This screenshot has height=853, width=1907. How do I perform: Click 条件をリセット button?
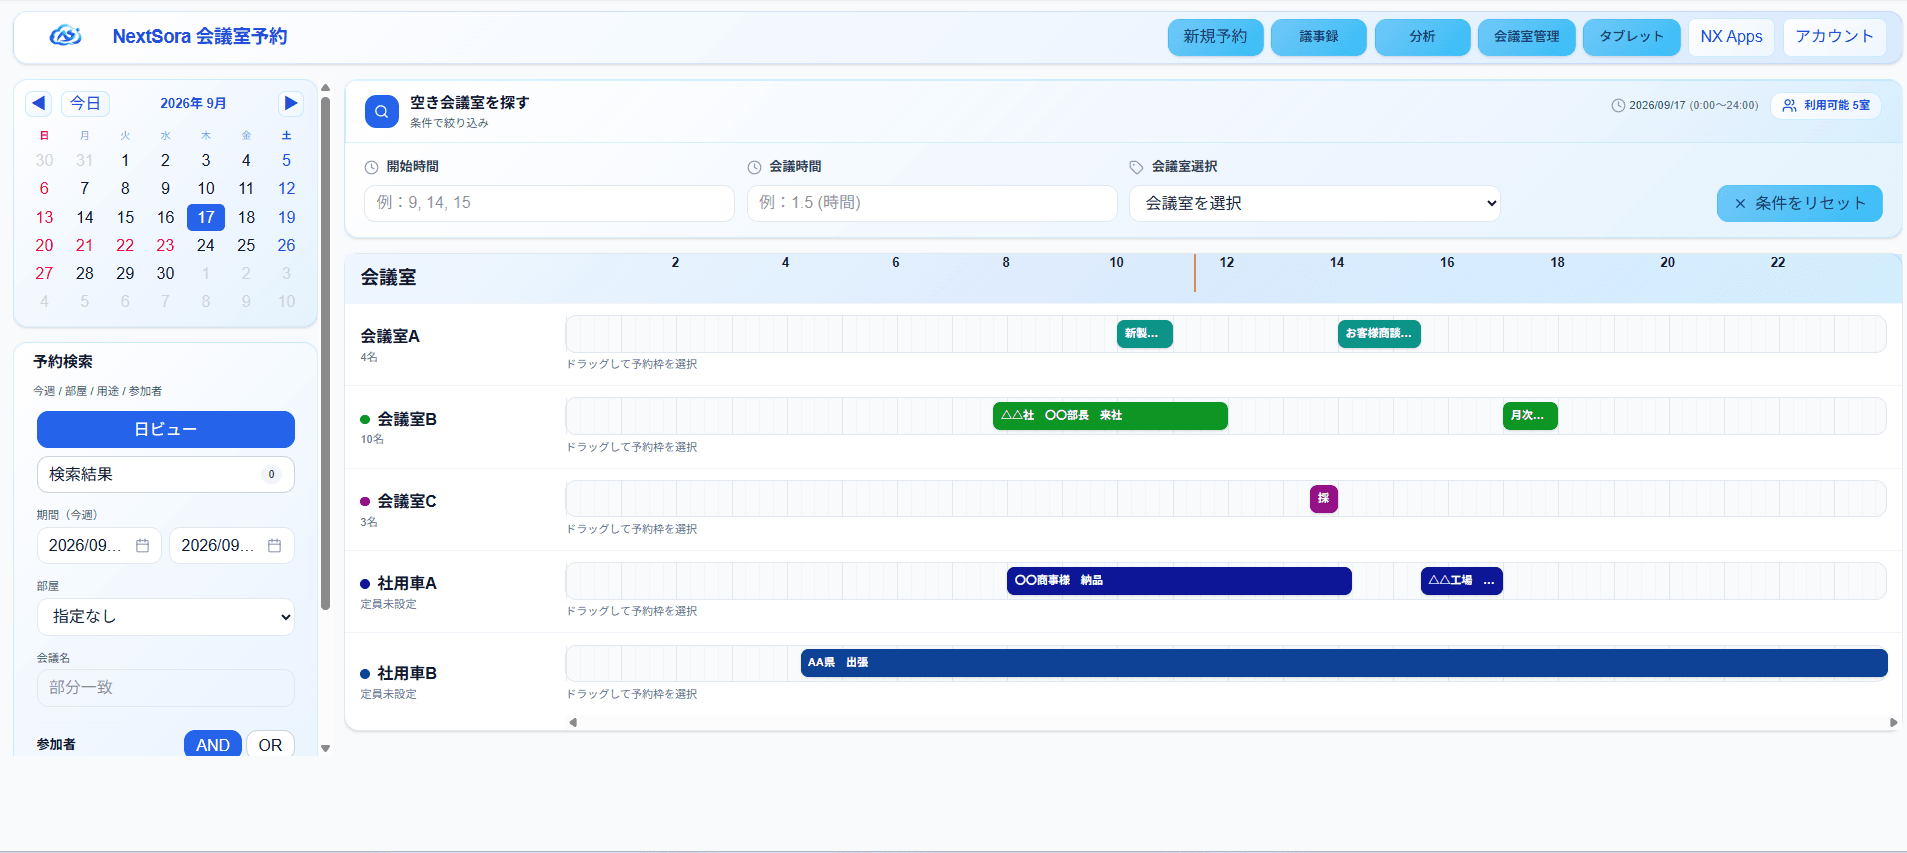[x=1800, y=203]
